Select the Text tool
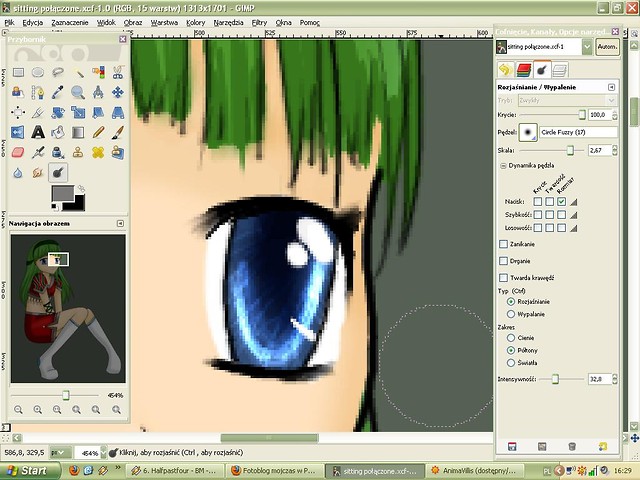This screenshot has width=640, height=480. click(x=38, y=132)
